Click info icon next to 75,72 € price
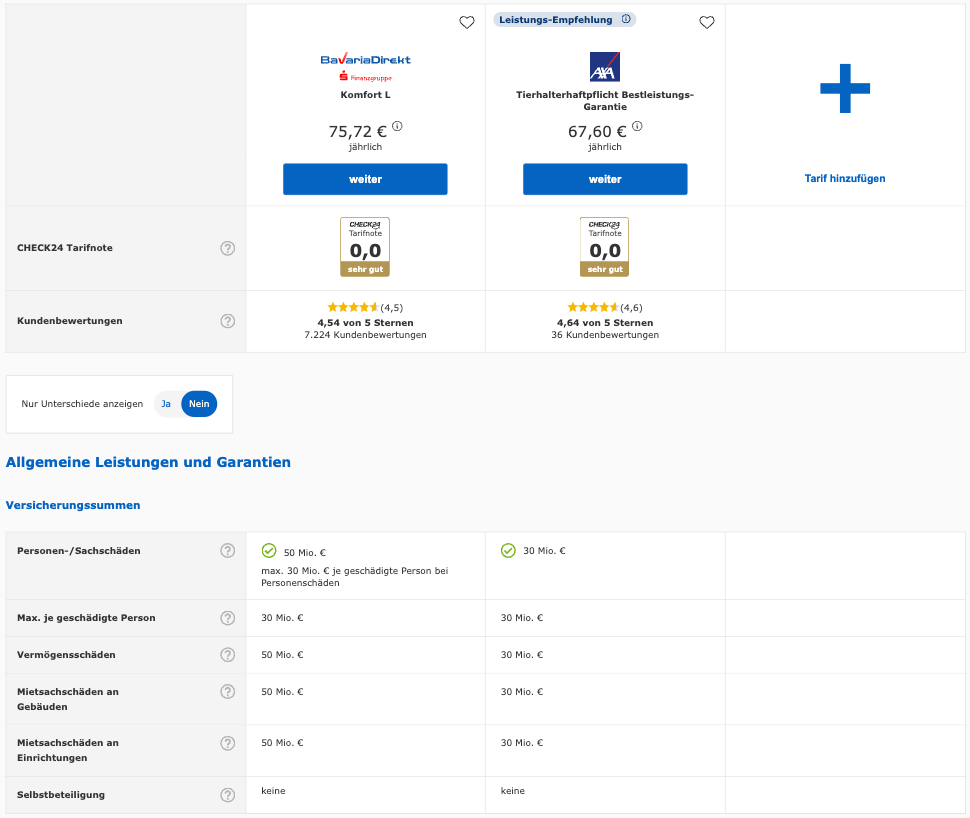Viewport: 970px width, 818px height. point(397,126)
